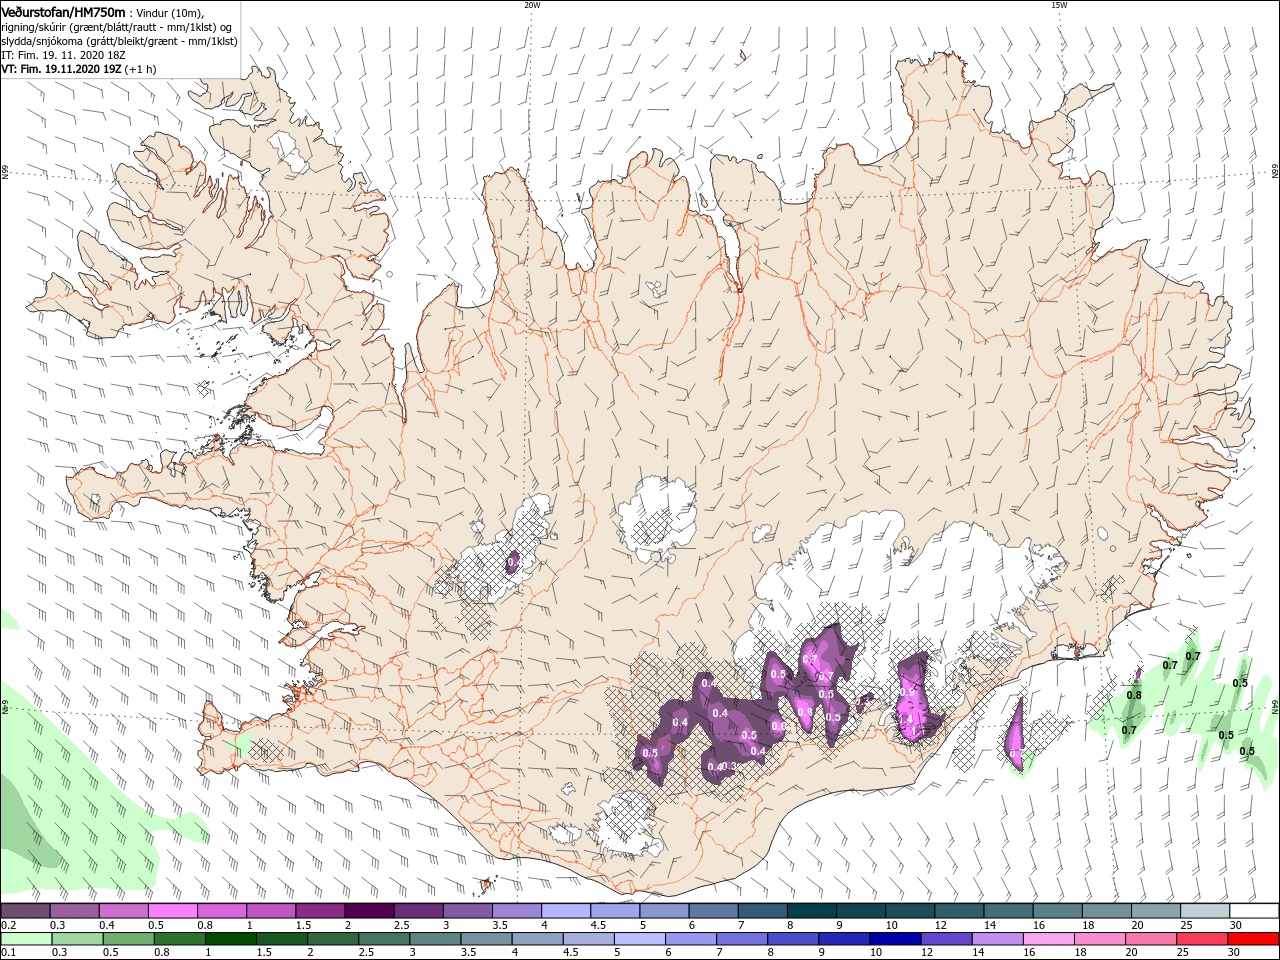Pick the lightest green 0.1 swatch in the bottom legend row
The height and width of the screenshot is (960, 1280).
pyautogui.click(x=25, y=939)
